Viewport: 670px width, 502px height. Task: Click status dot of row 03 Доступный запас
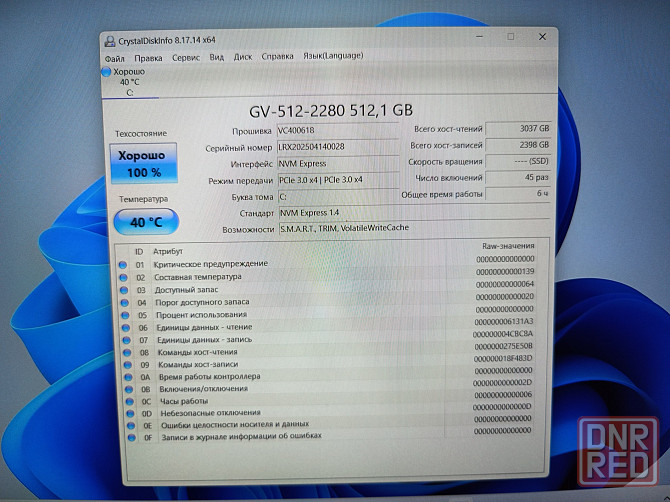[124, 291]
